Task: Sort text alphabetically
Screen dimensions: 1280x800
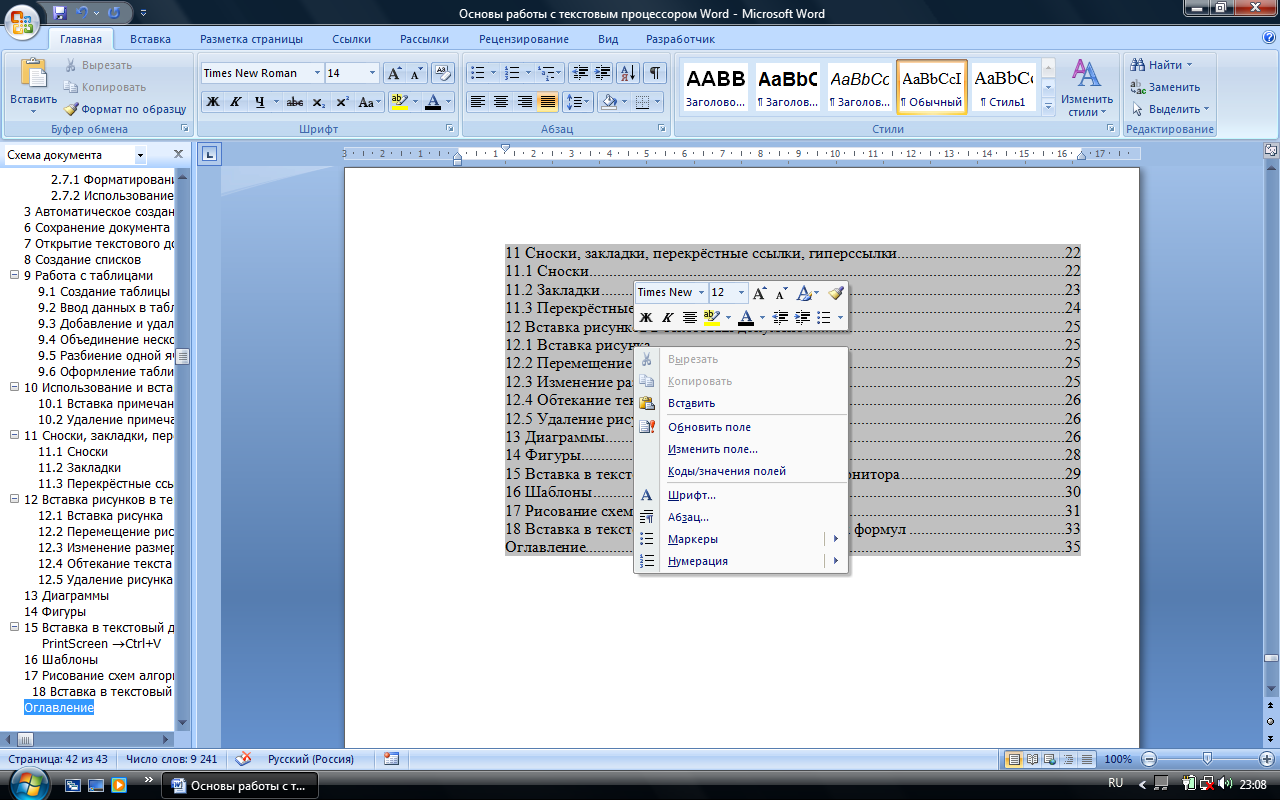Action: click(x=628, y=73)
